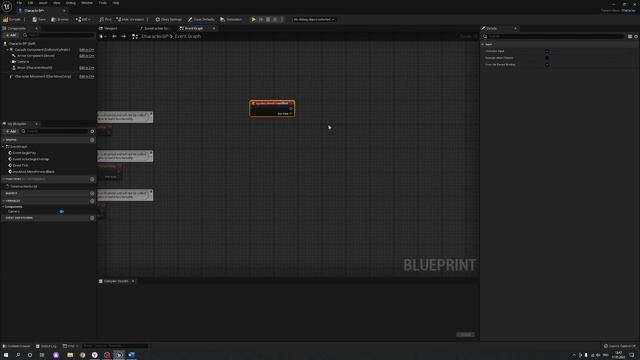Screen dimensions: 640x360
Task: Click the Stop playback button
Action: click(x=268, y=19)
